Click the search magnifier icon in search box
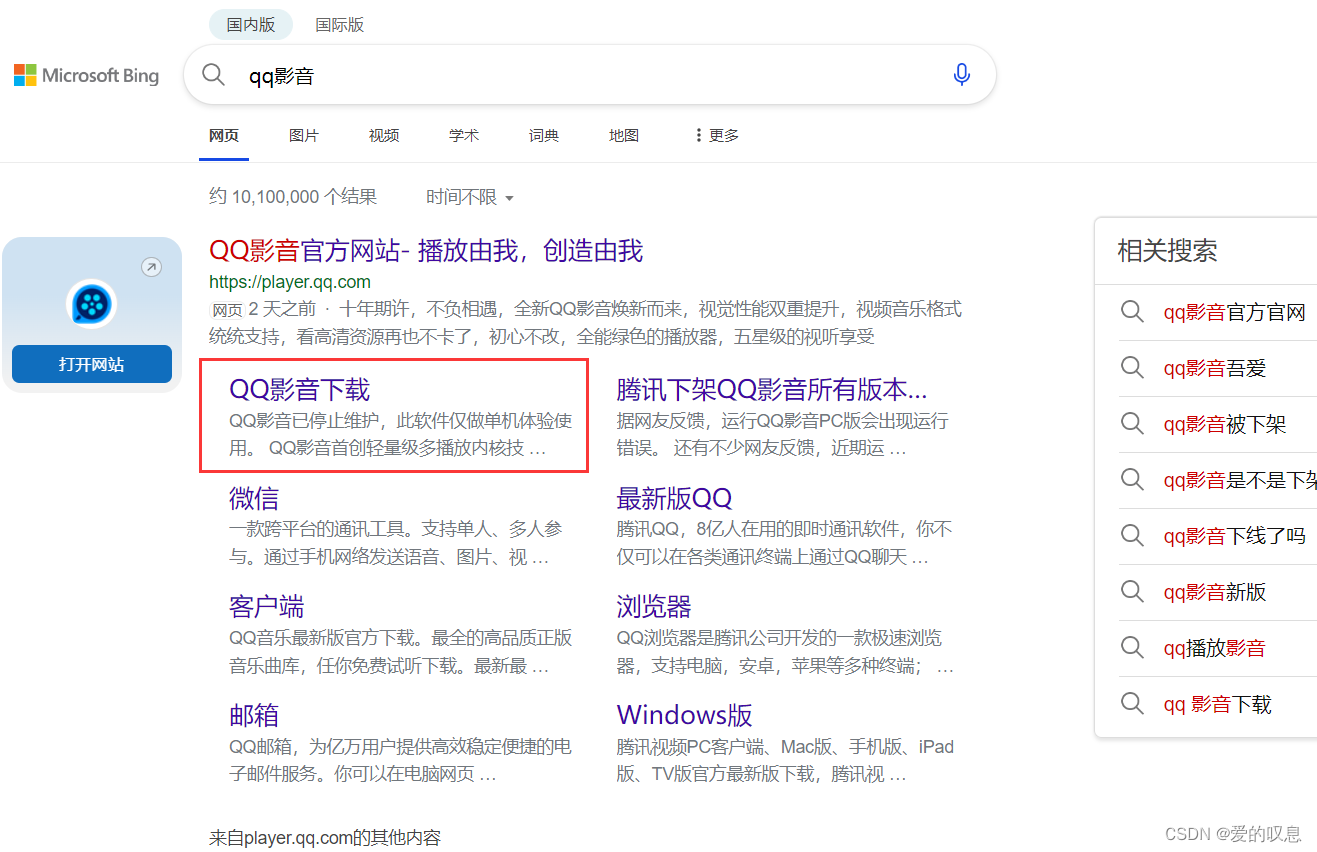 [x=214, y=75]
